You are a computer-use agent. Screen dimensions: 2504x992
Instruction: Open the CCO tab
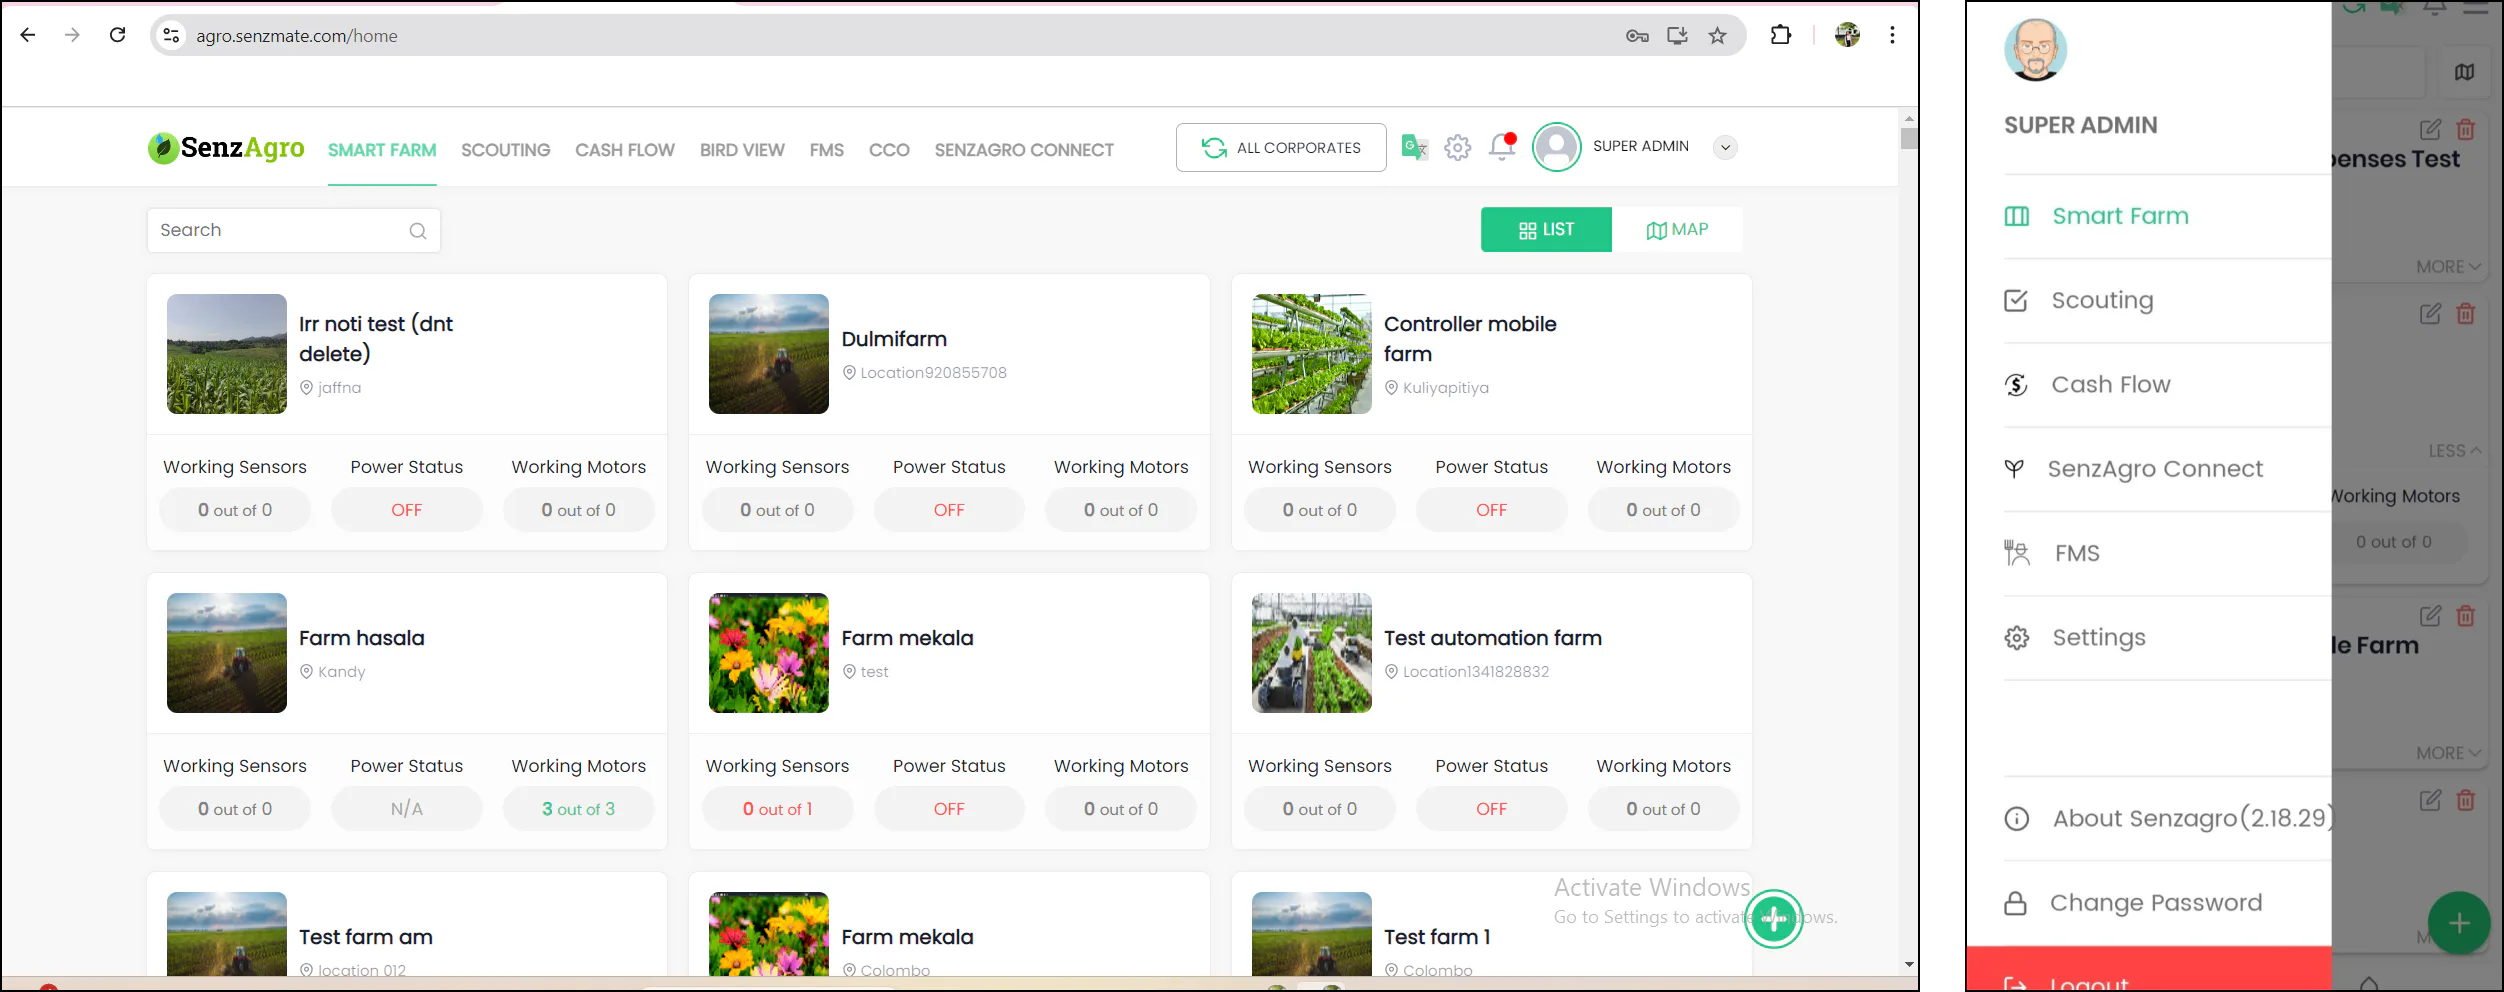click(x=889, y=150)
